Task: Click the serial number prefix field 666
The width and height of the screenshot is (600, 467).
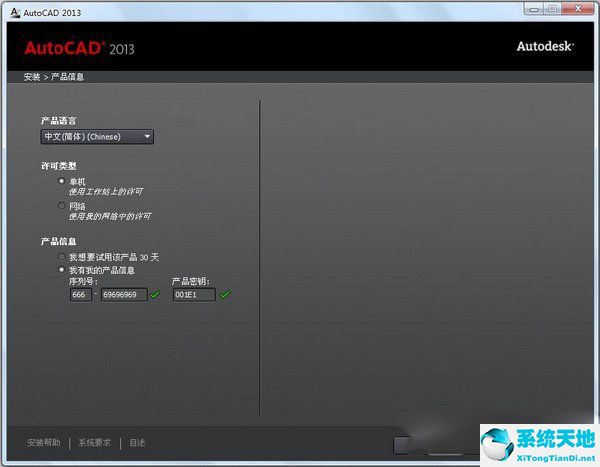Action: tap(81, 295)
